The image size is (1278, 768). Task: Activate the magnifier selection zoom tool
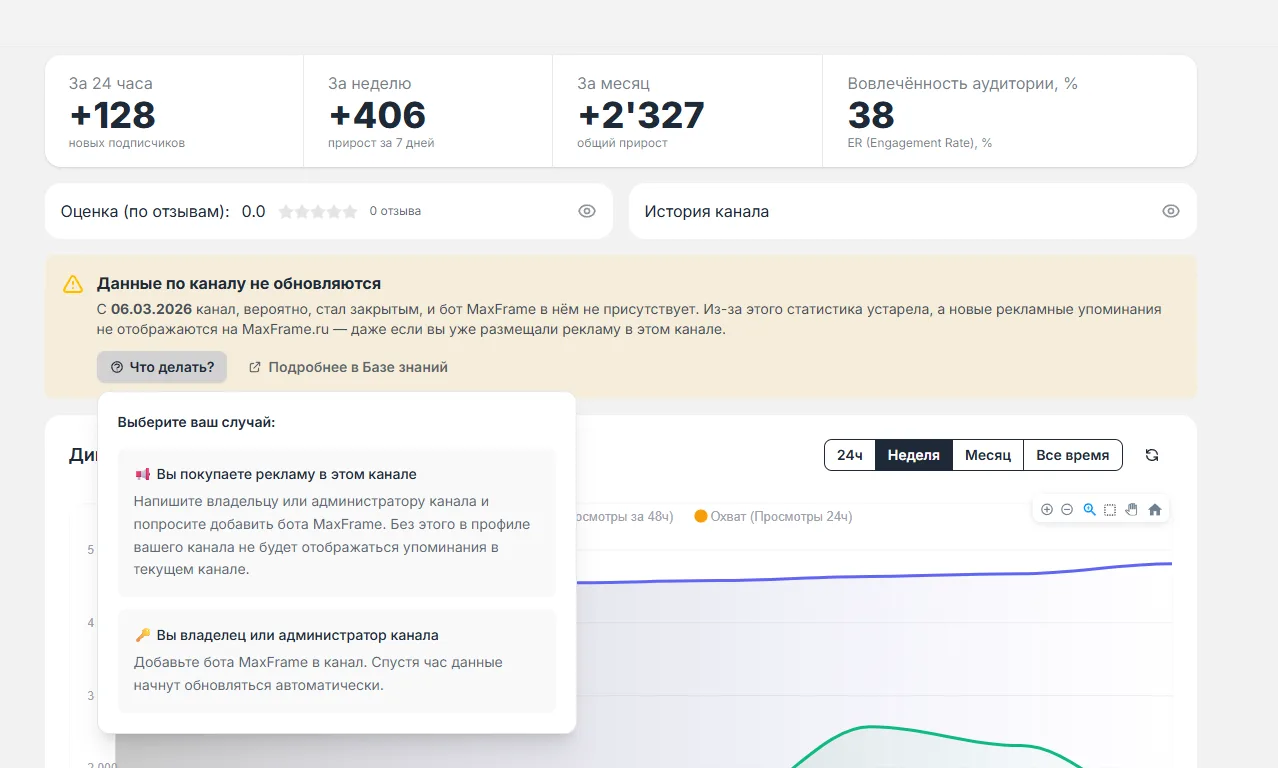tap(1090, 509)
